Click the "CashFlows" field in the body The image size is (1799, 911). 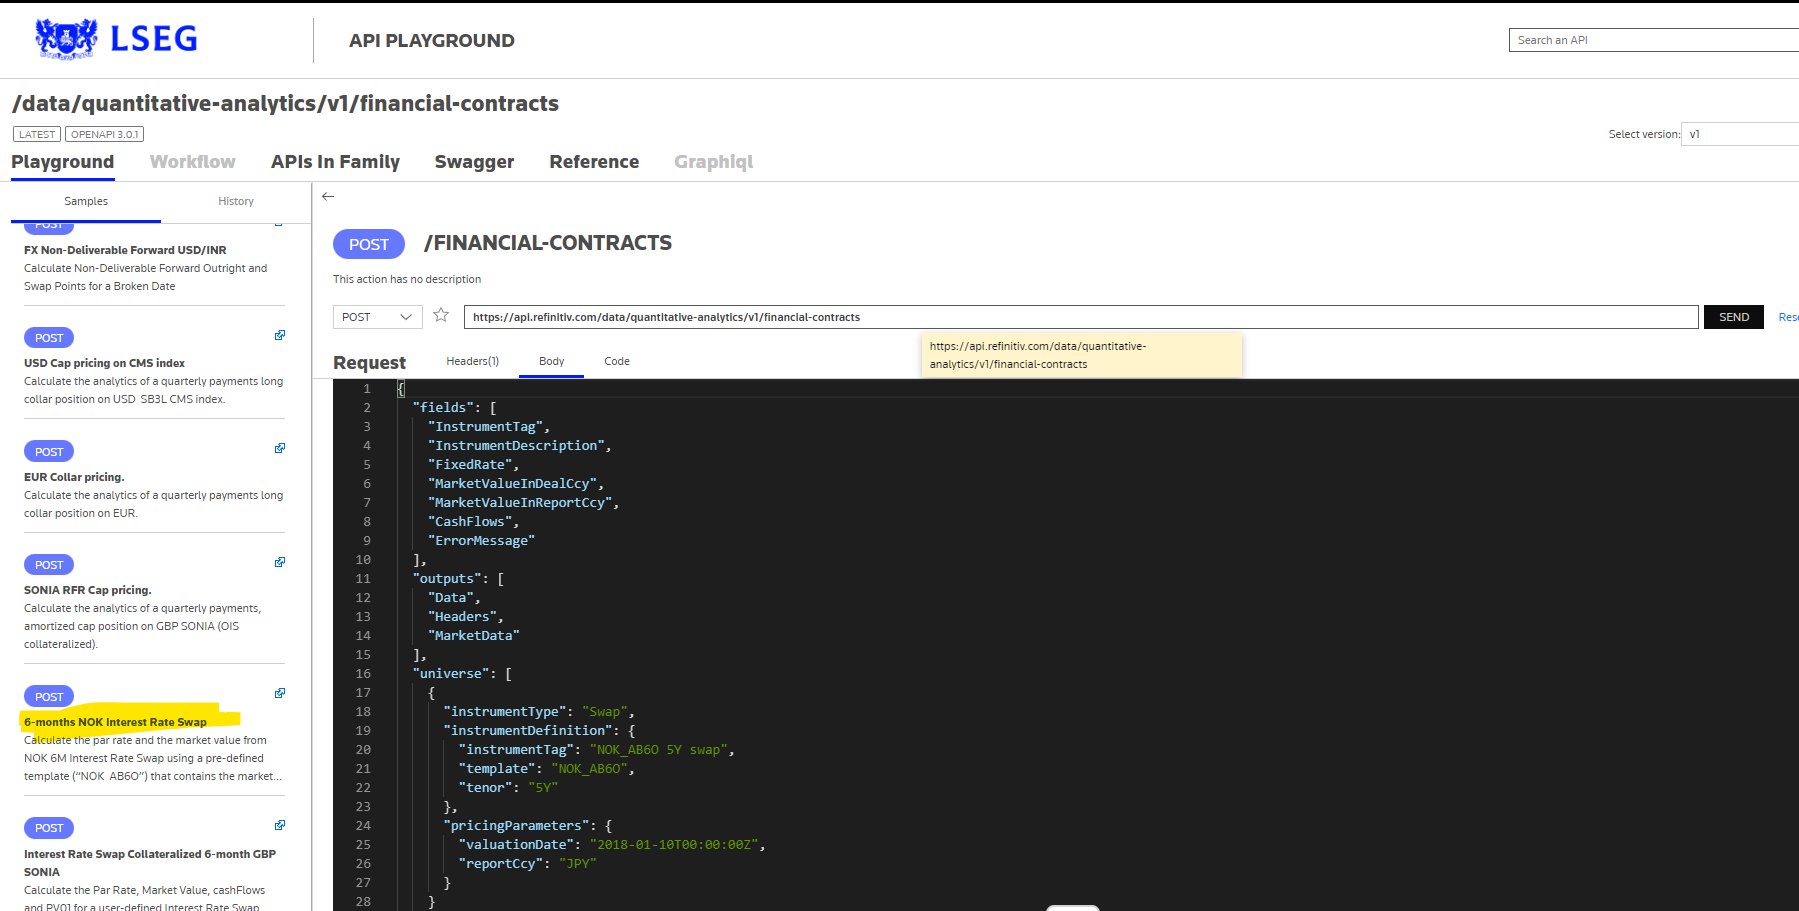pyautogui.click(x=473, y=521)
